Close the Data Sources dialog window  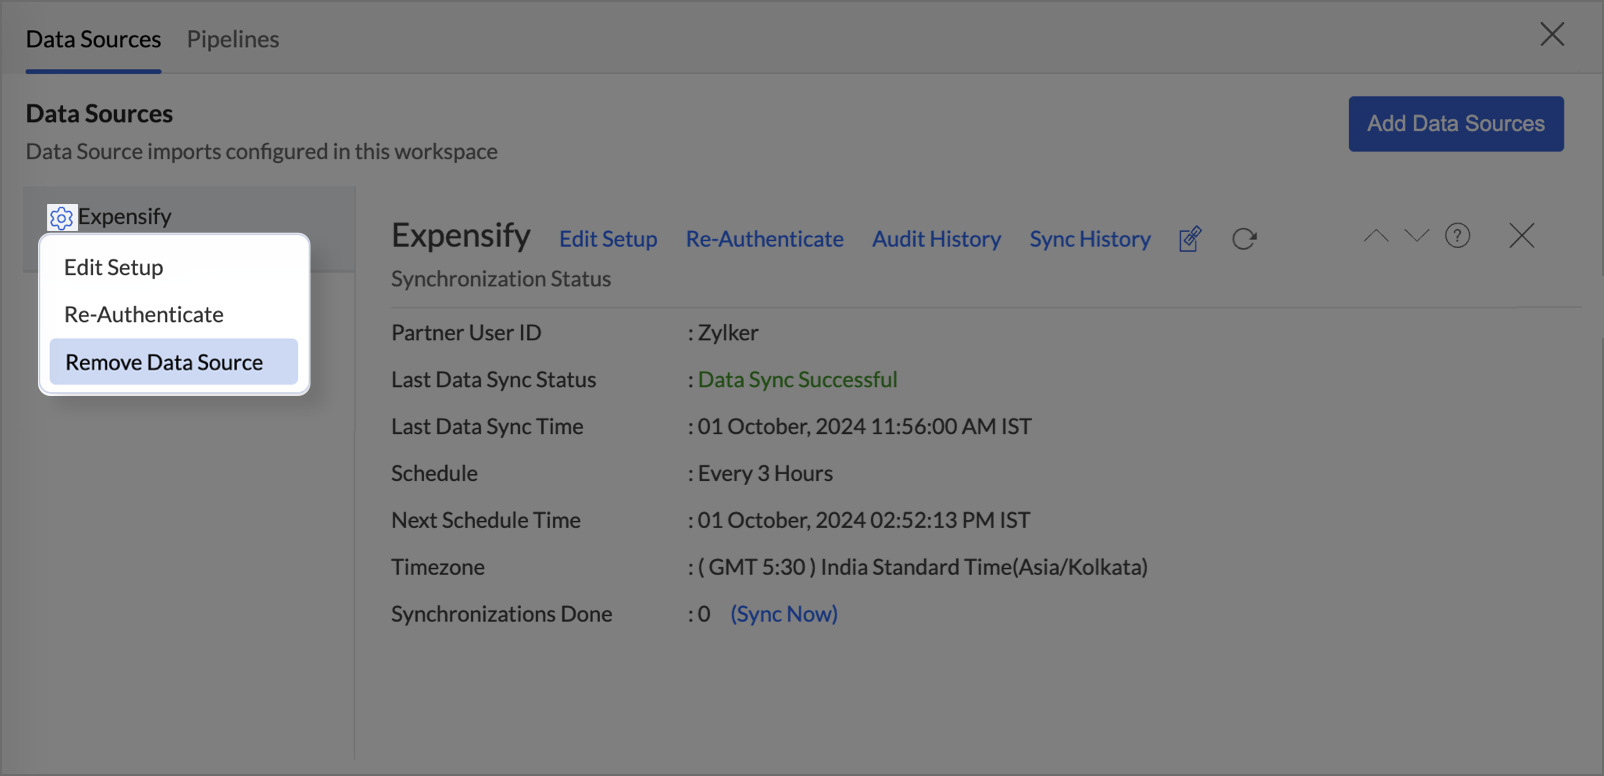point(1552,35)
